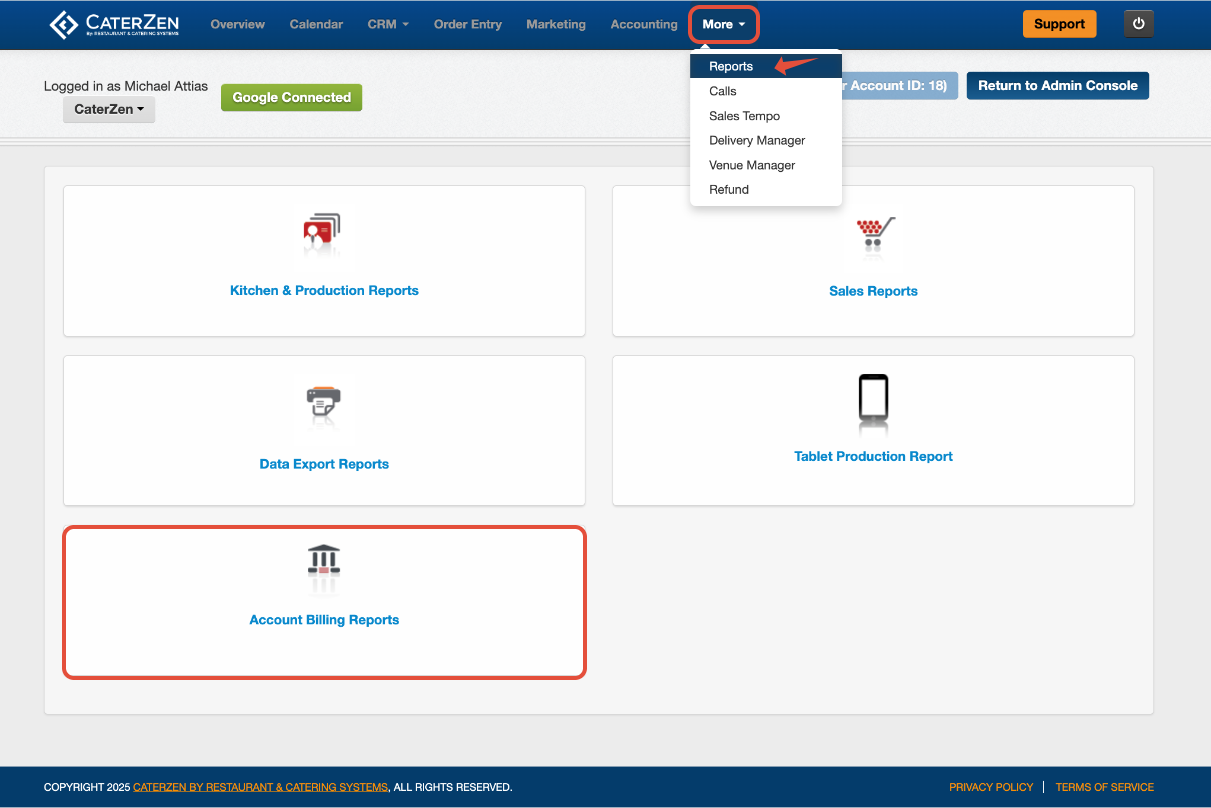This screenshot has height=808, width=1211.
Task: Expand the CRM dropdown menu
Action: pyautogui.click(x=388, y=24)
